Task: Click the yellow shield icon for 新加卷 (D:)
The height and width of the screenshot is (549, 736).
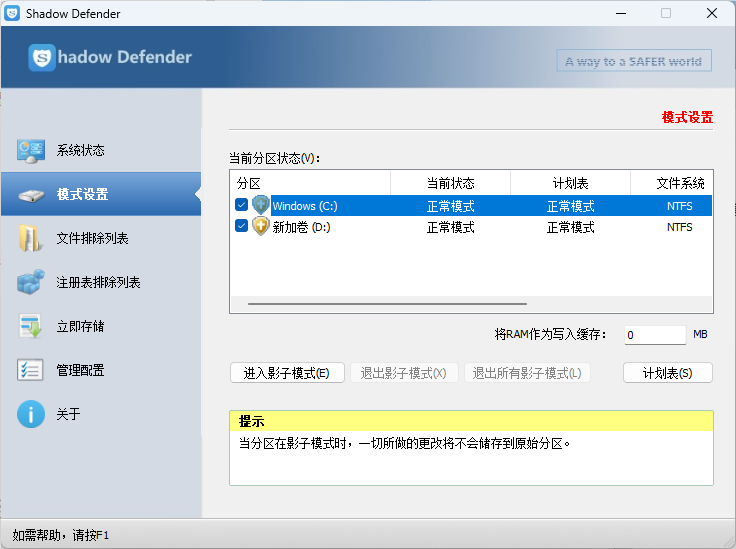Action: [261, 226]
